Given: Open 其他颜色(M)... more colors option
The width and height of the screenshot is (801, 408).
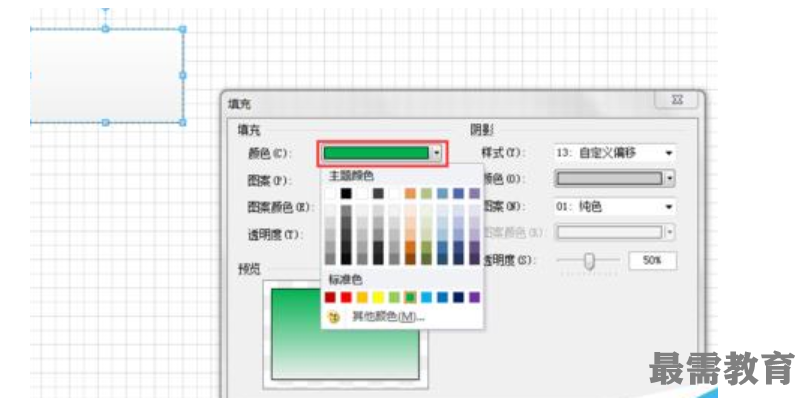Looking at the screenshot, I should tap(388, 317).
